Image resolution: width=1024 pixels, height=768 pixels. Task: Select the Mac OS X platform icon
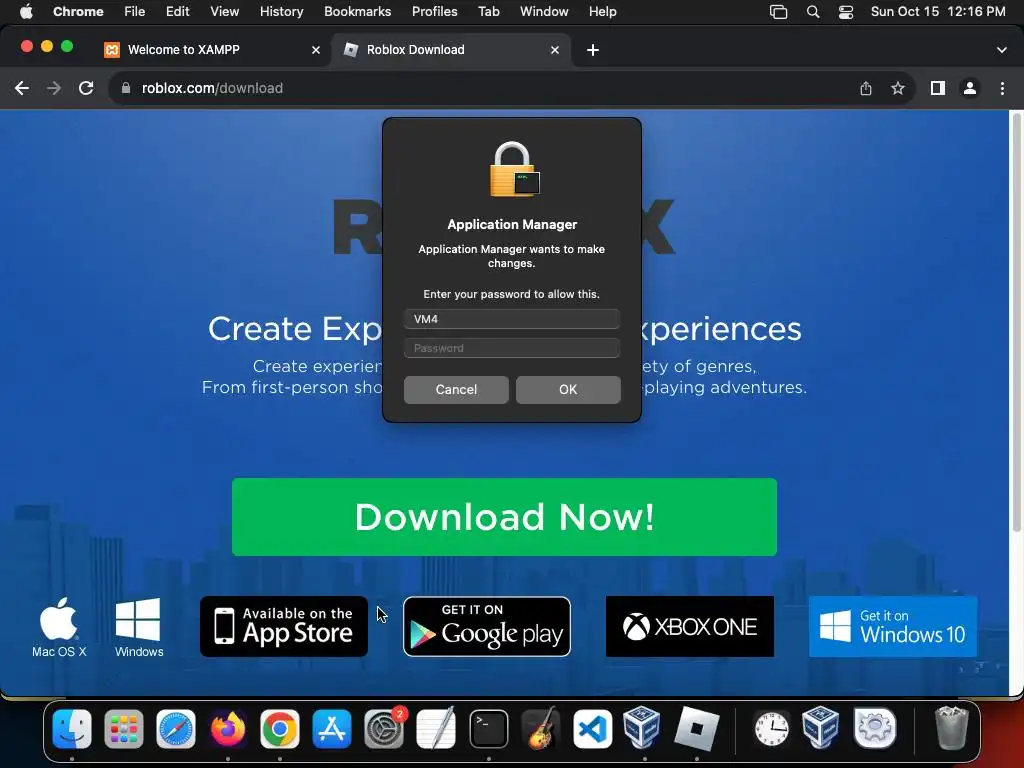(59, 628)
